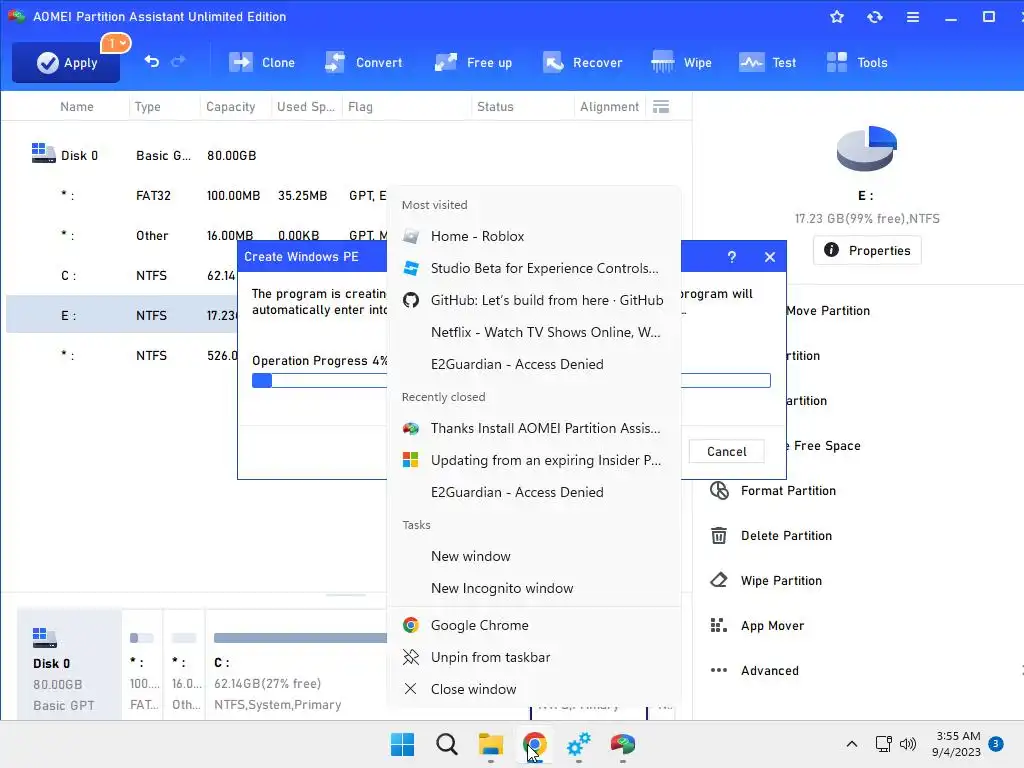Open notifications badge showing 3

click(996, 743)
